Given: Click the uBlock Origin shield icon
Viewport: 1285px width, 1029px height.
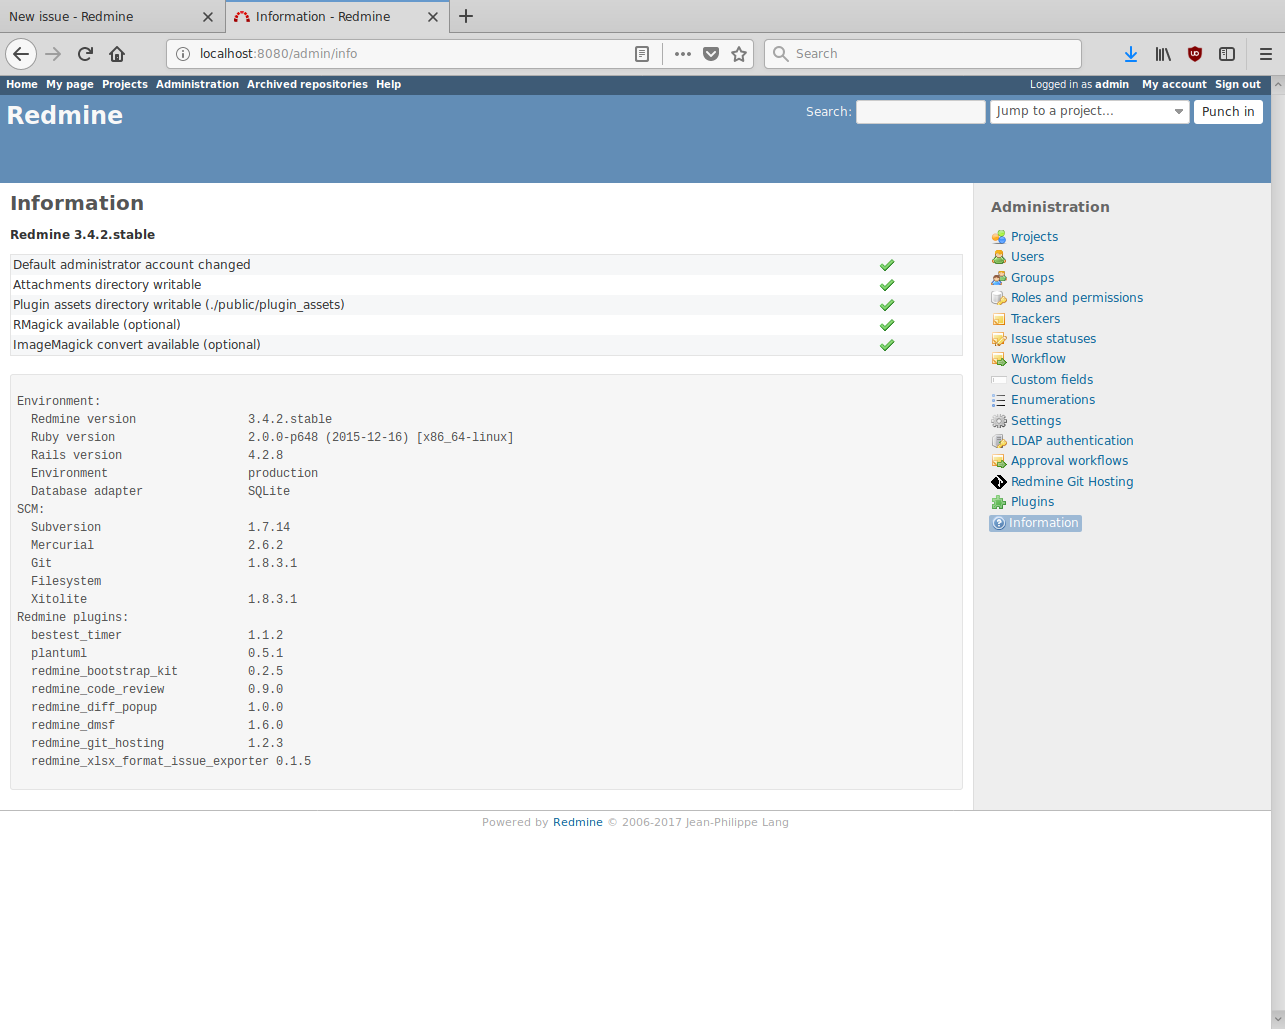Looking at the screenshot, I should (x=1195, y=54).
